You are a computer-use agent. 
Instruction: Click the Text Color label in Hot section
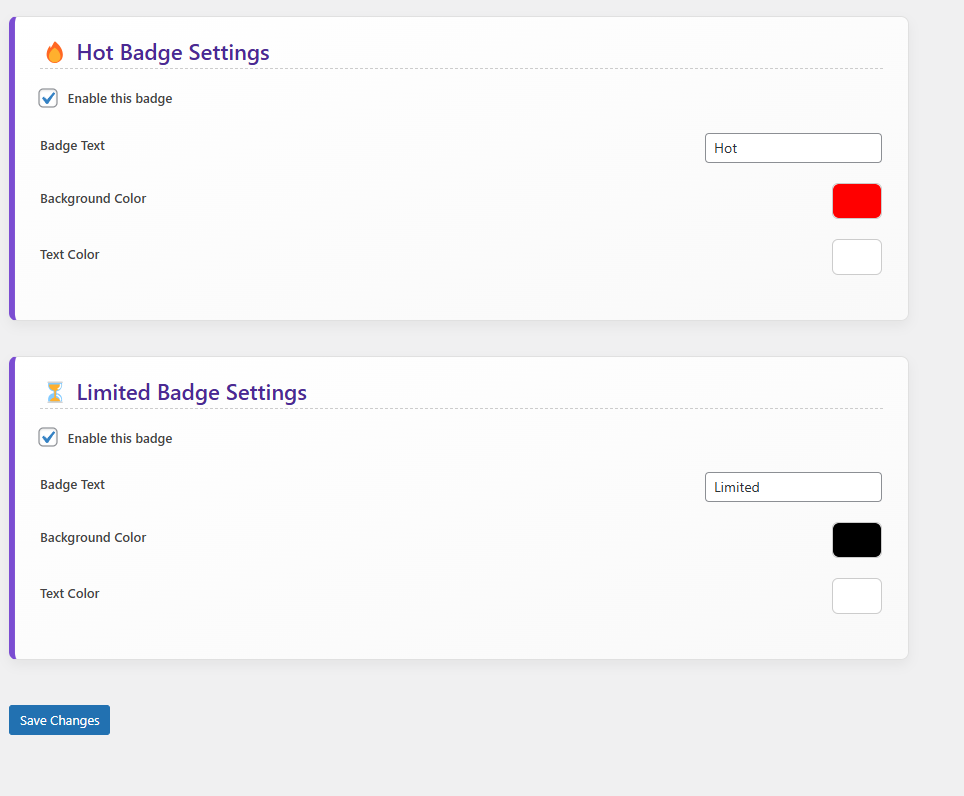tap(69, 254)
